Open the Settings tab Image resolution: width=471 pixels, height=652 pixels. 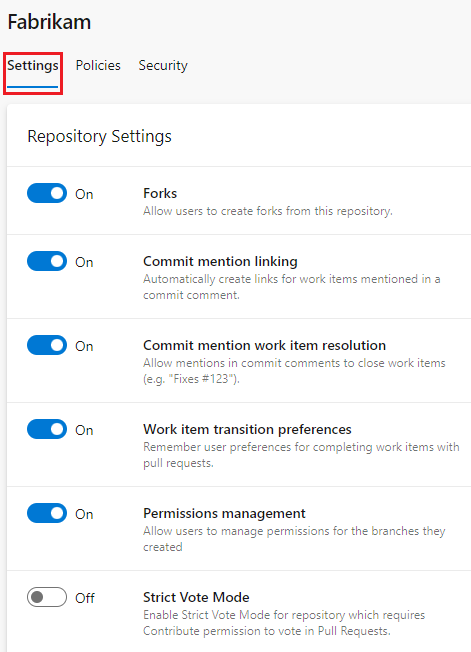pyautogui.click(x=32, y=66)
